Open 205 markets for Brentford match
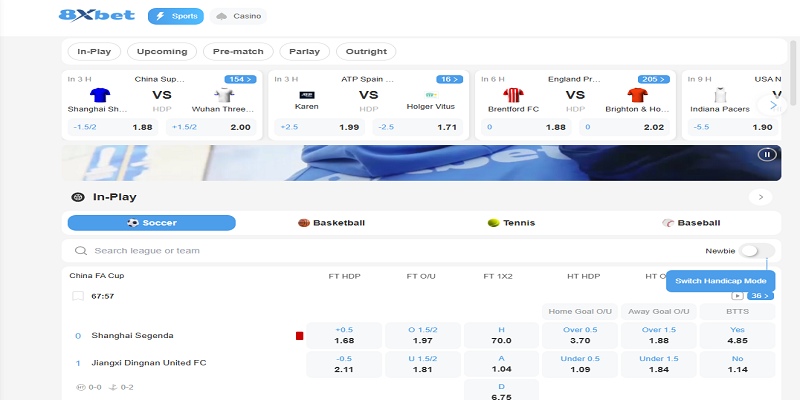Screen dimensions: 800x400 coord(654,79)
